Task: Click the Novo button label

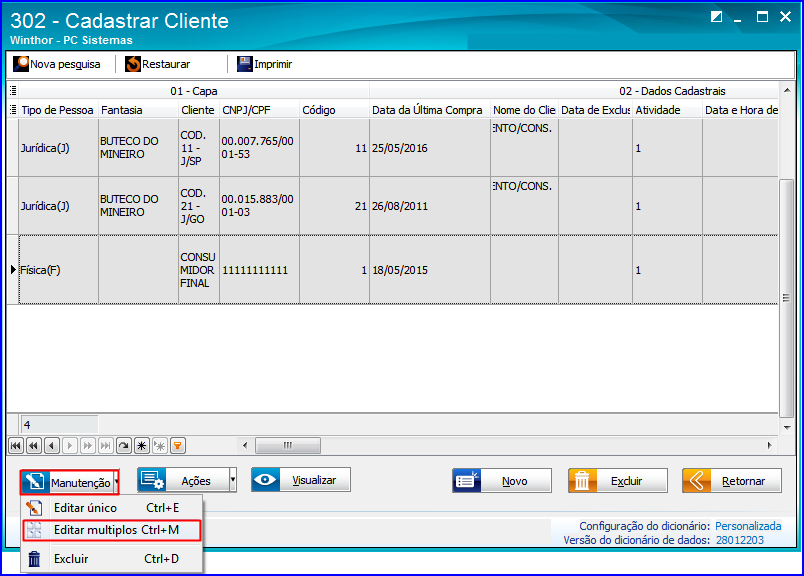Action: (x=515, y=481)
